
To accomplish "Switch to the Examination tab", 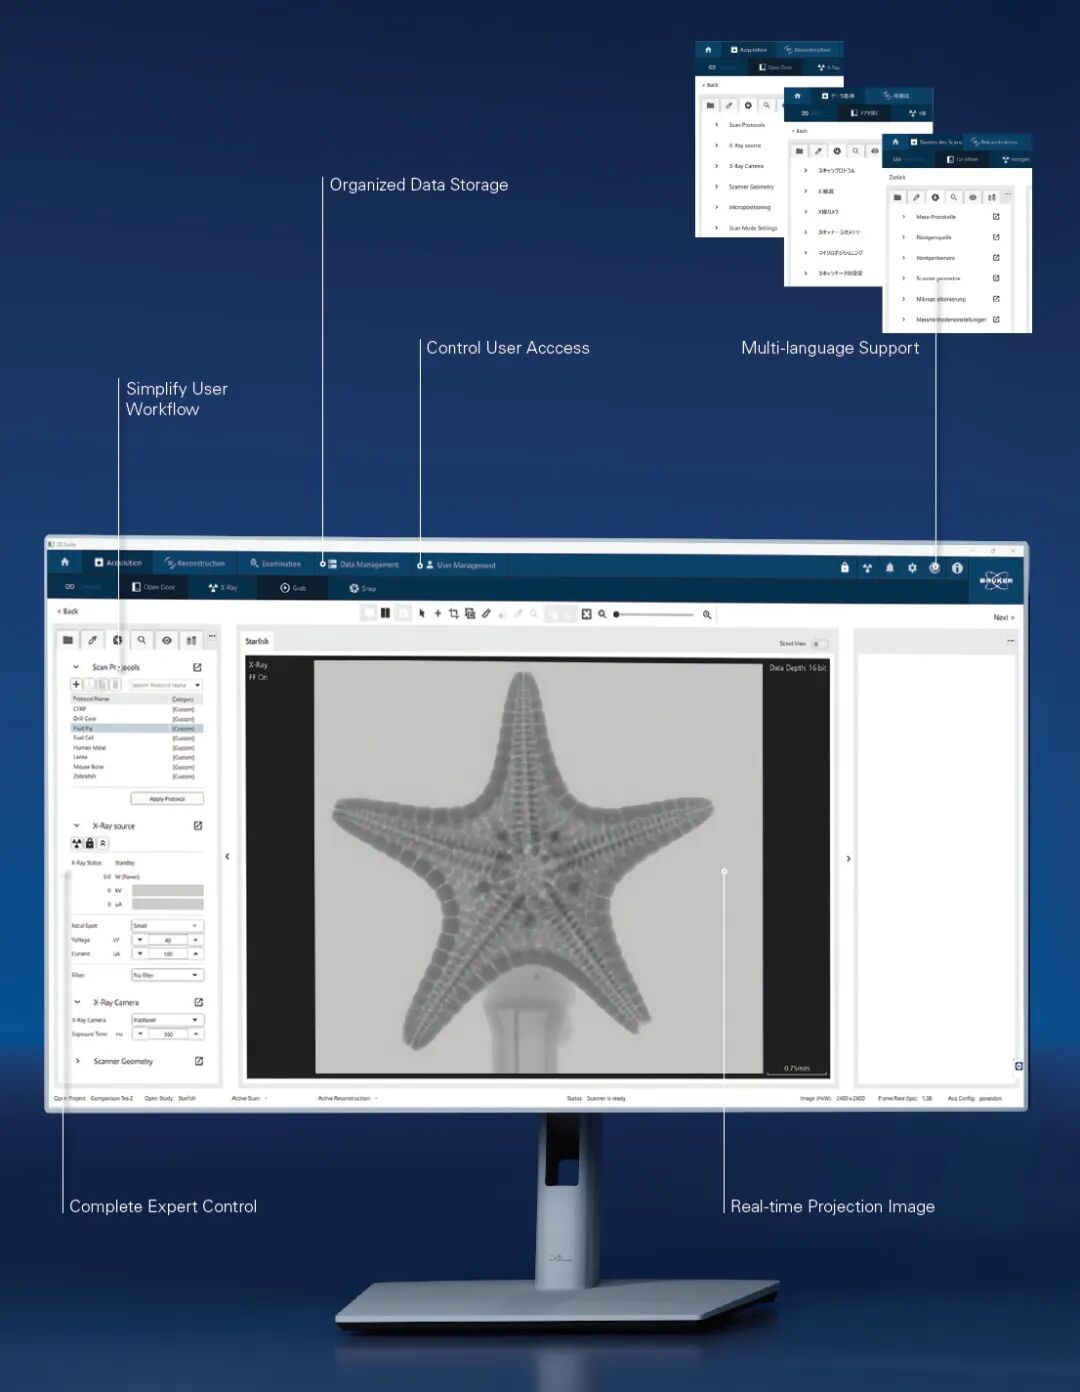I will [x=275, y=564].
